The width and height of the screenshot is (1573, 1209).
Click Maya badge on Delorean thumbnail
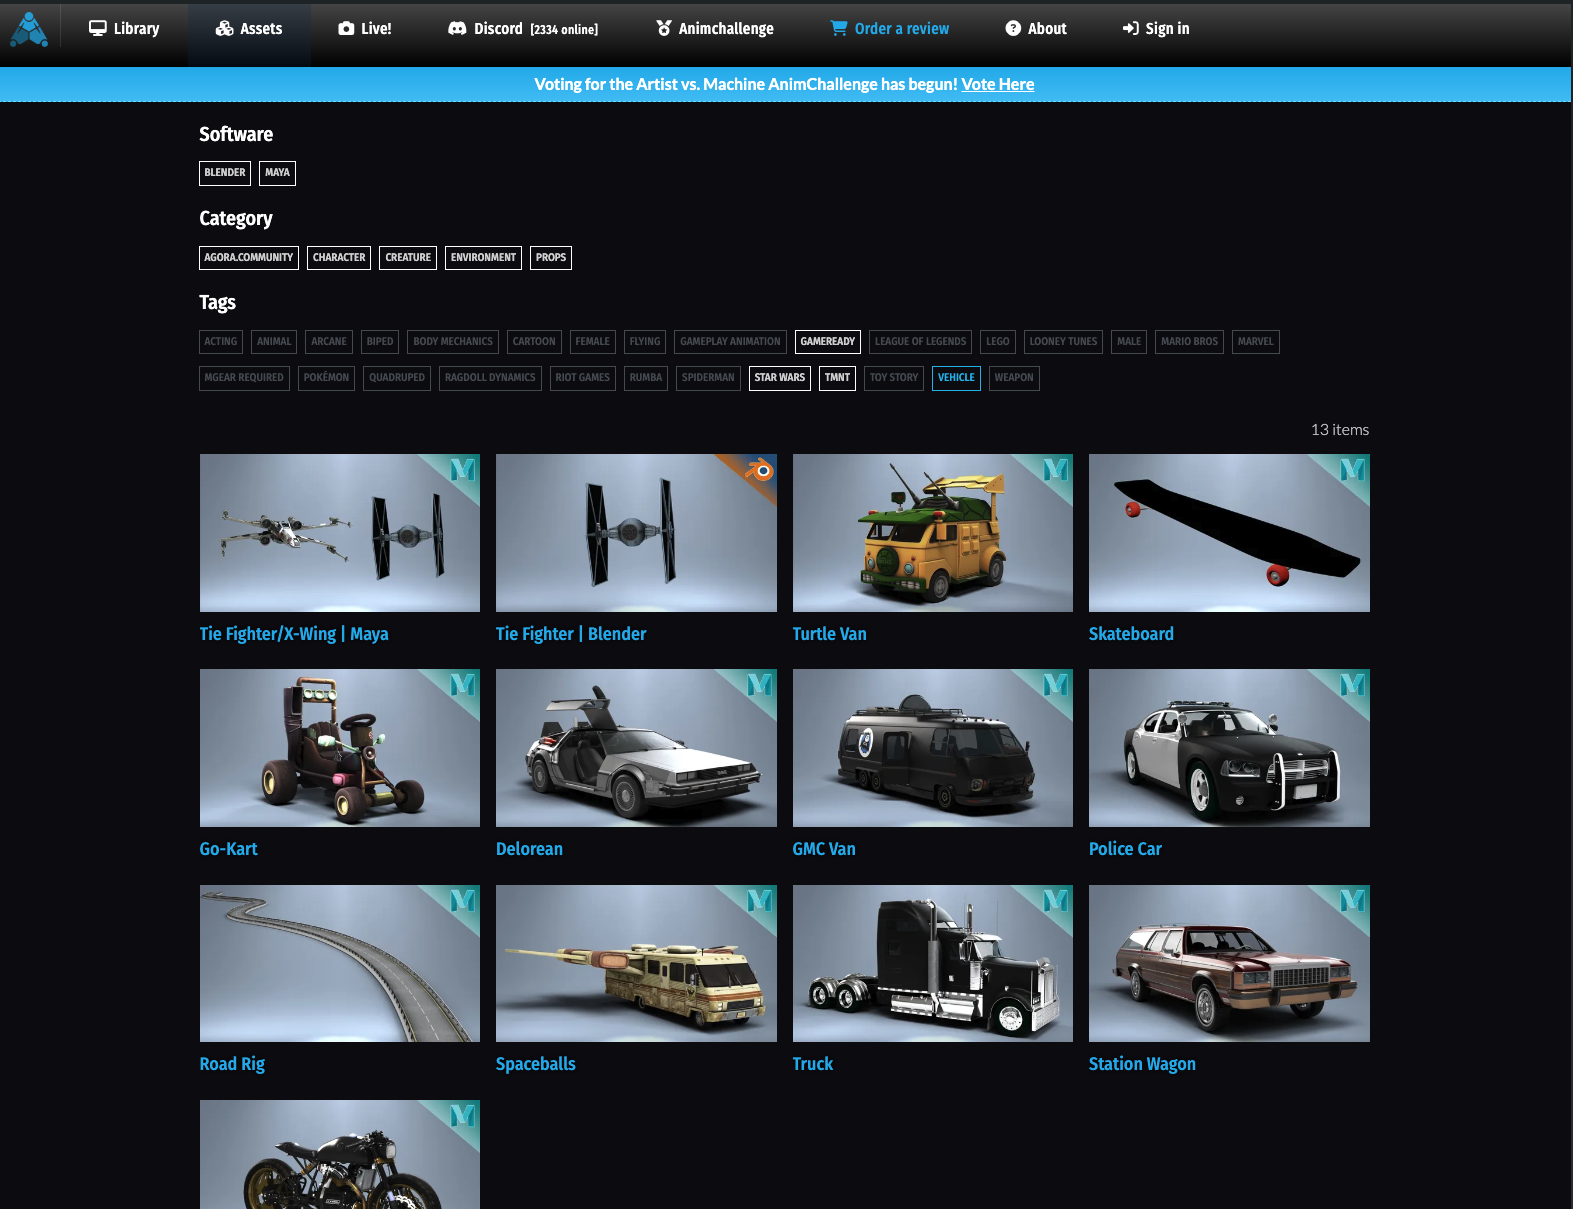pos(759,684)
